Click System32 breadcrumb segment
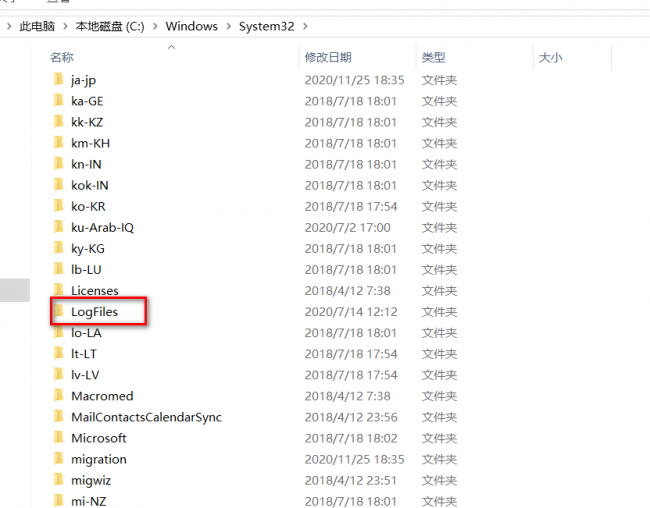This screenshot has width=650, height=508. pyautogui.click(x=267, y=26)
